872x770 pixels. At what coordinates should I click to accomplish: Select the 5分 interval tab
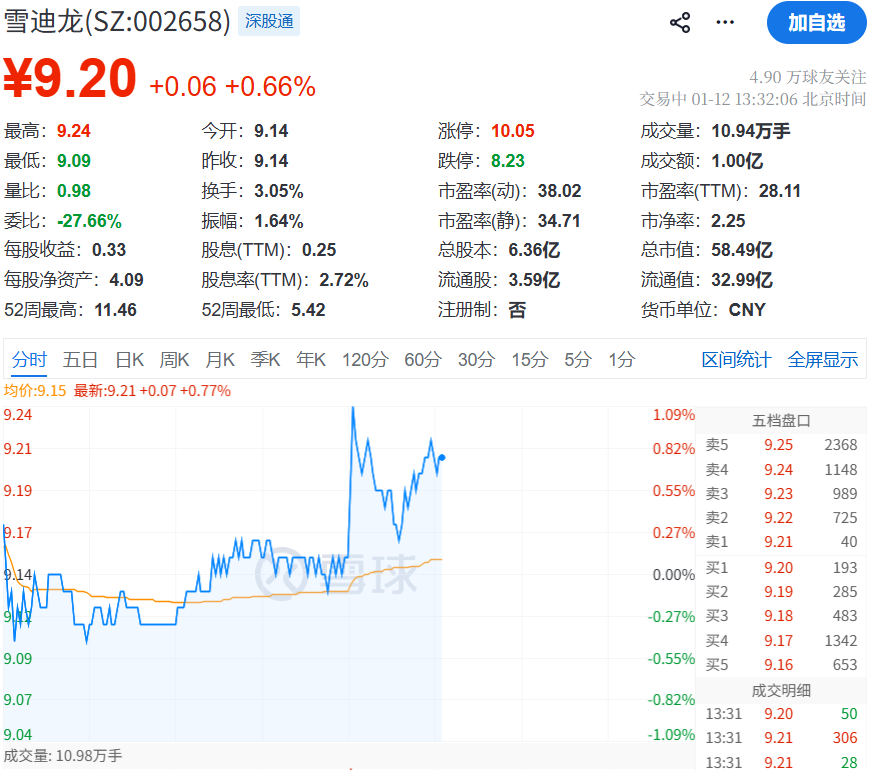click(x=577, y=360)
